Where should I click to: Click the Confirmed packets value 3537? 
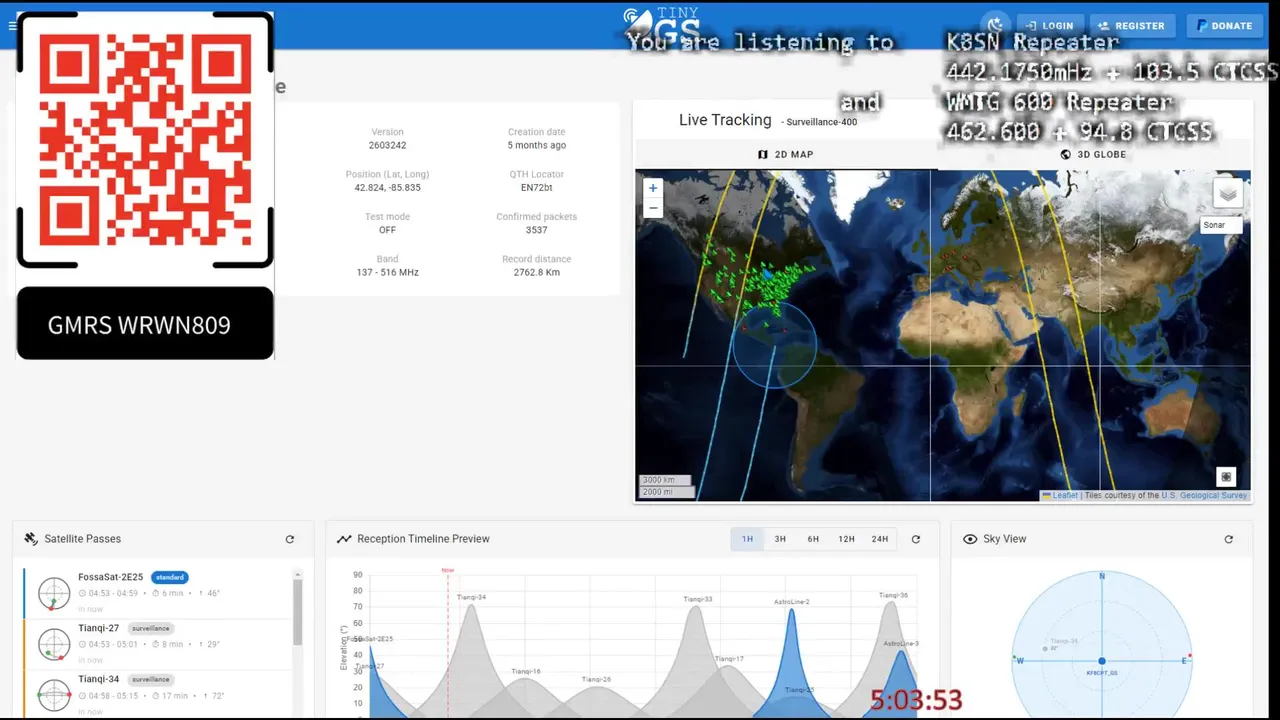pyautogui.click(x=537, y=230)
